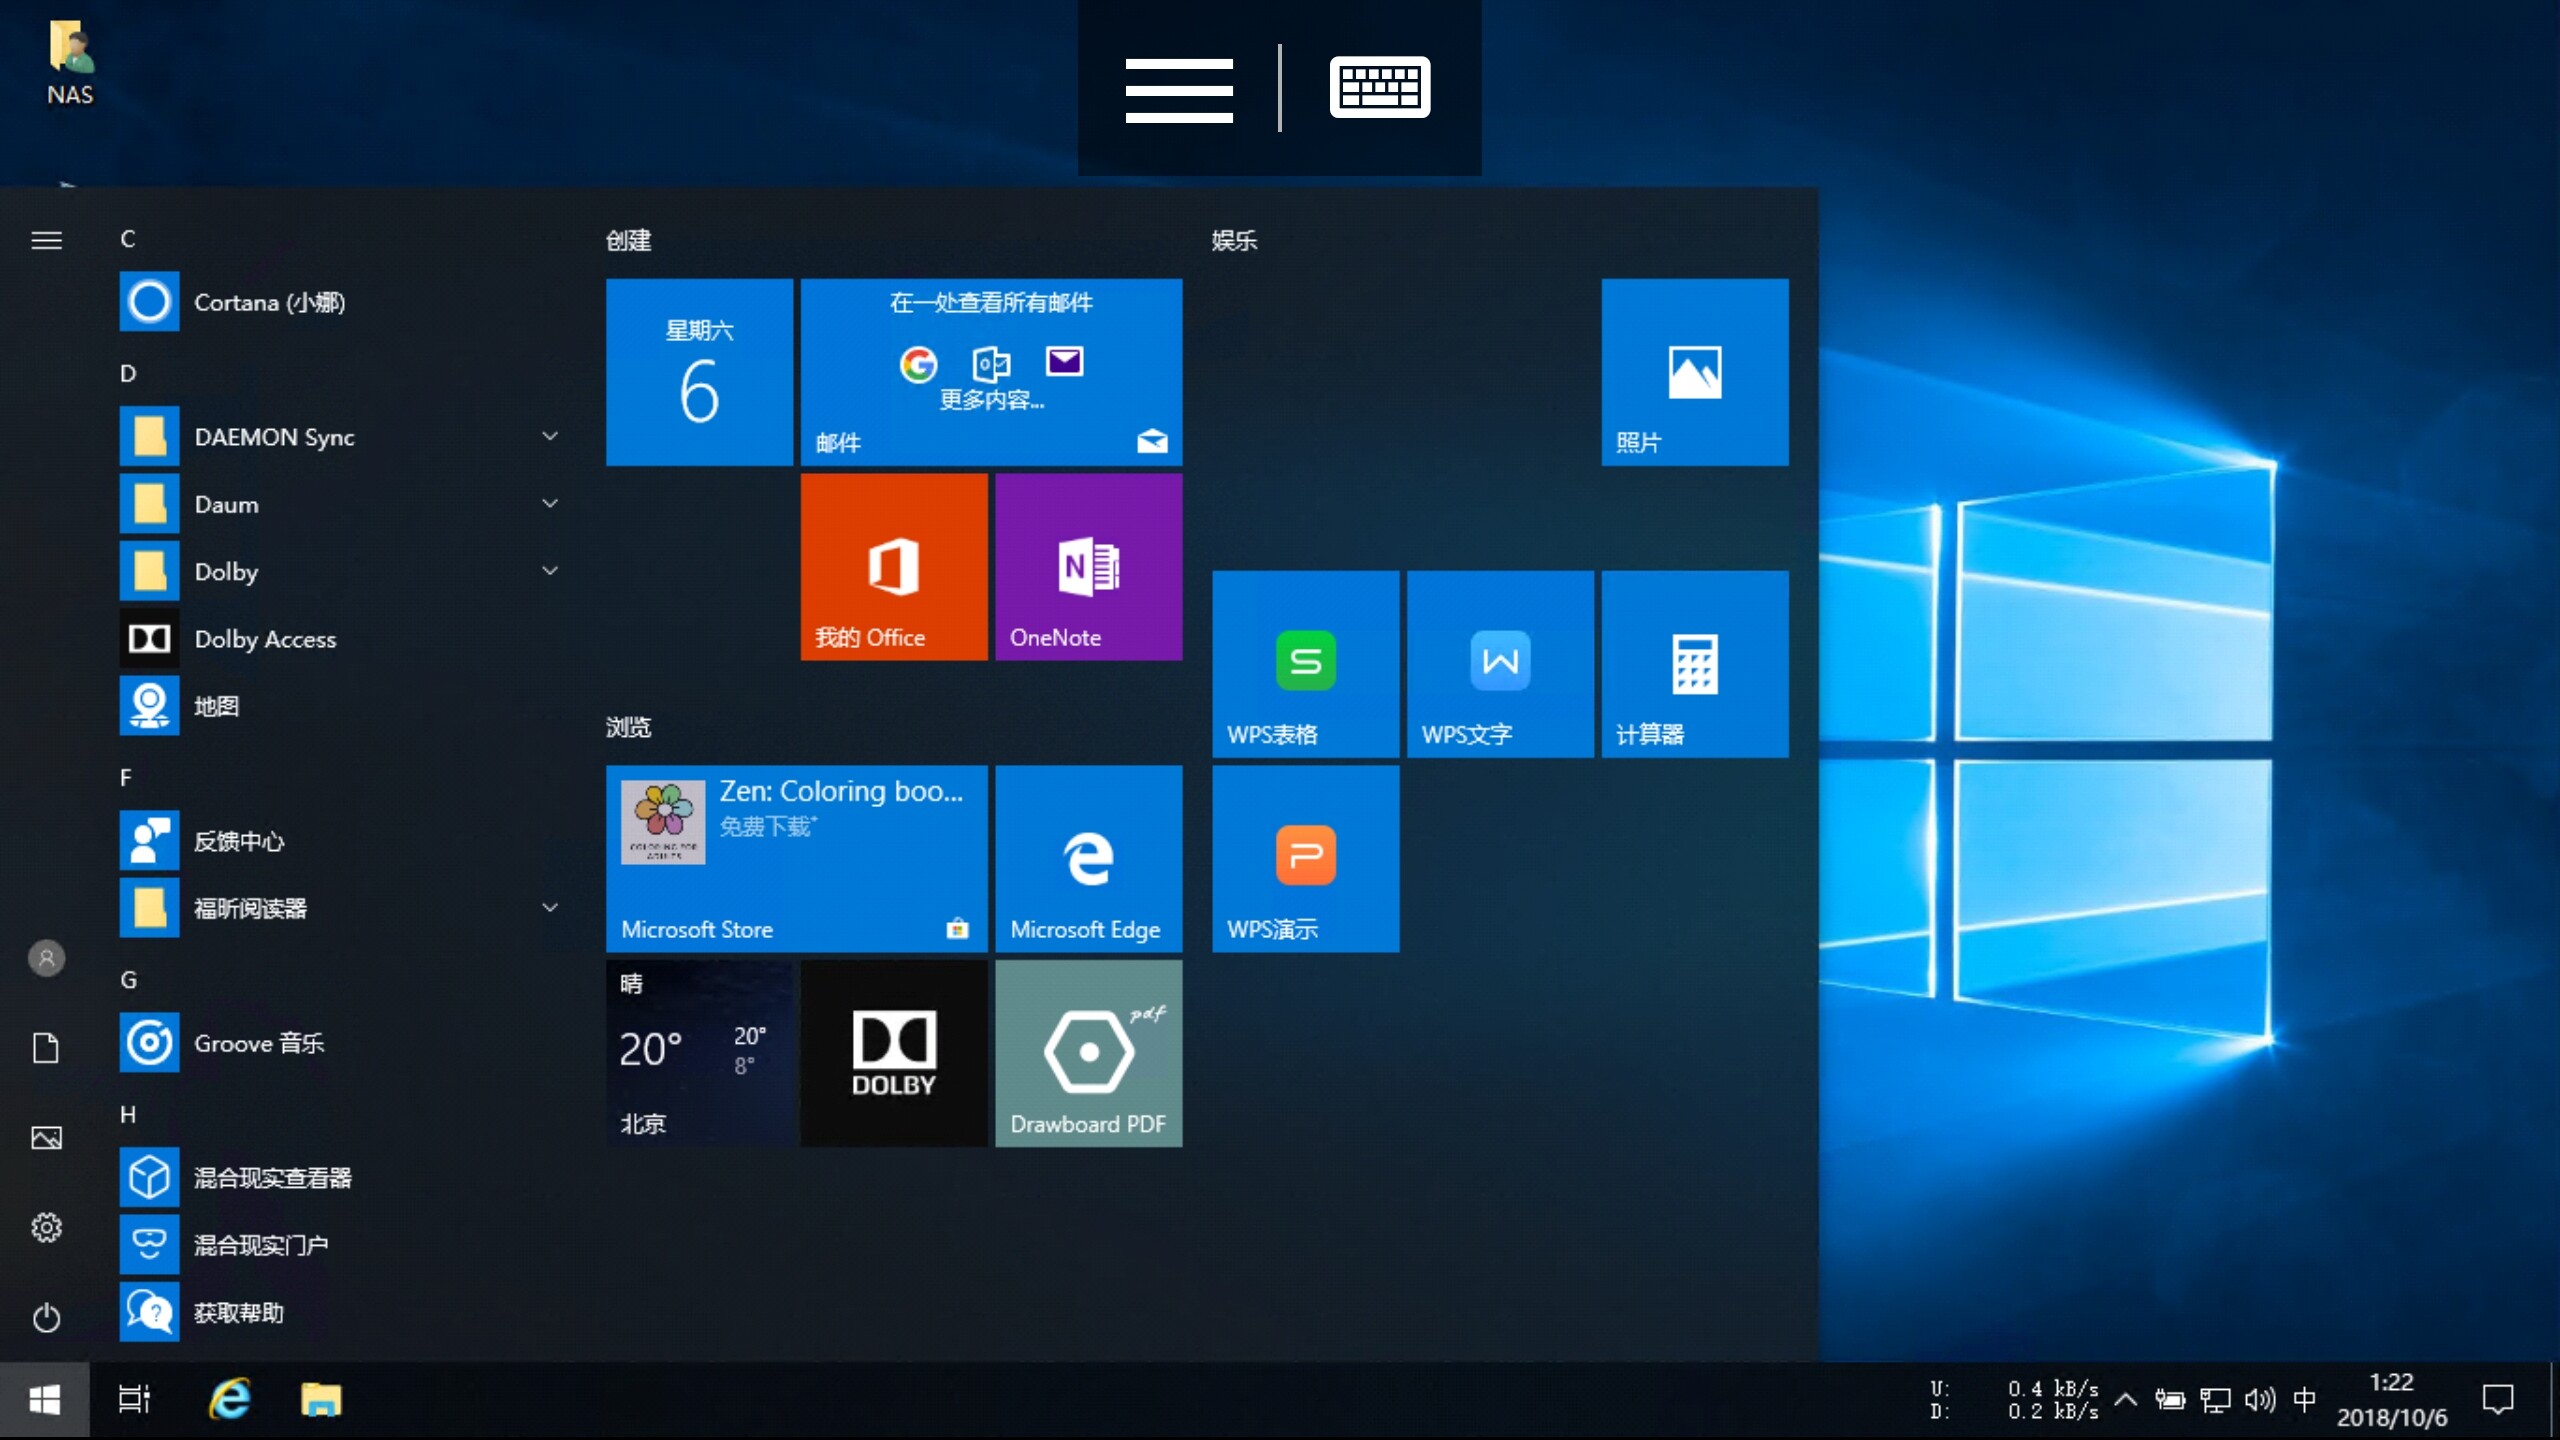Open 获取帮助 help app
2560x1440 pixels.
(x=340, y=1312)
